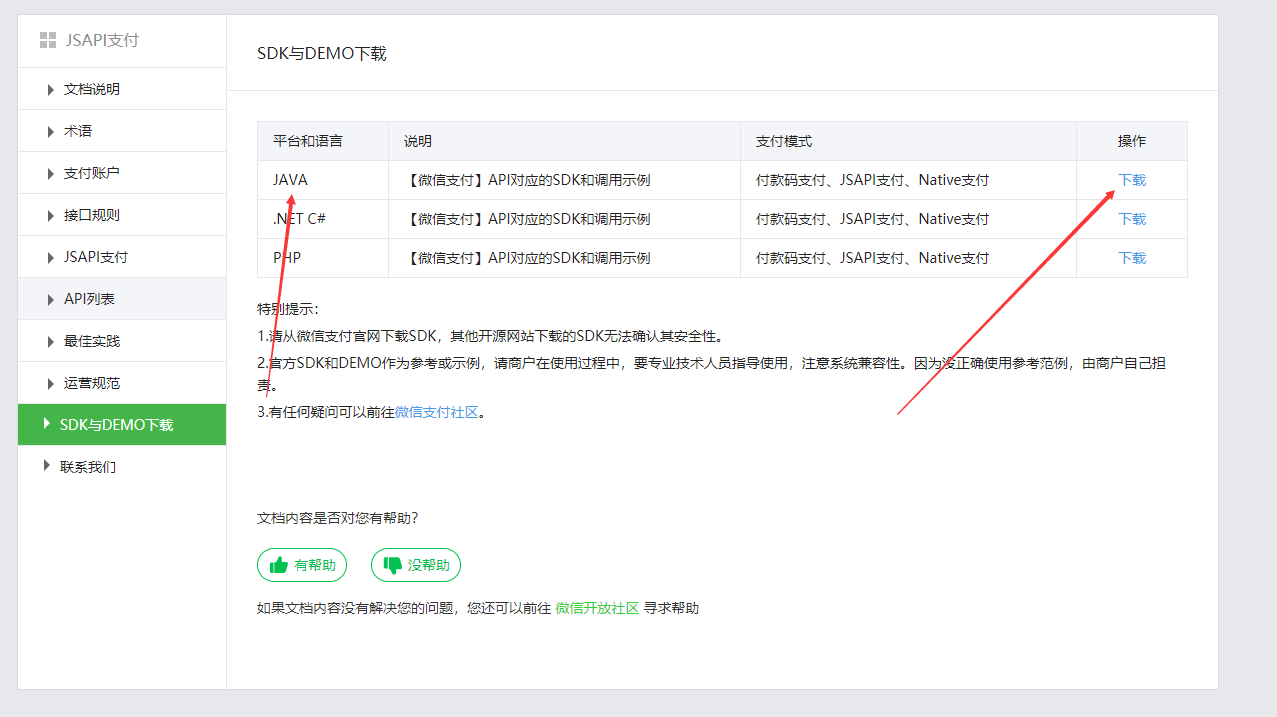The height and width of the screenshot is (717, 1277).
Task: Click the .NET C# row description cell
Action: (565, 219)
